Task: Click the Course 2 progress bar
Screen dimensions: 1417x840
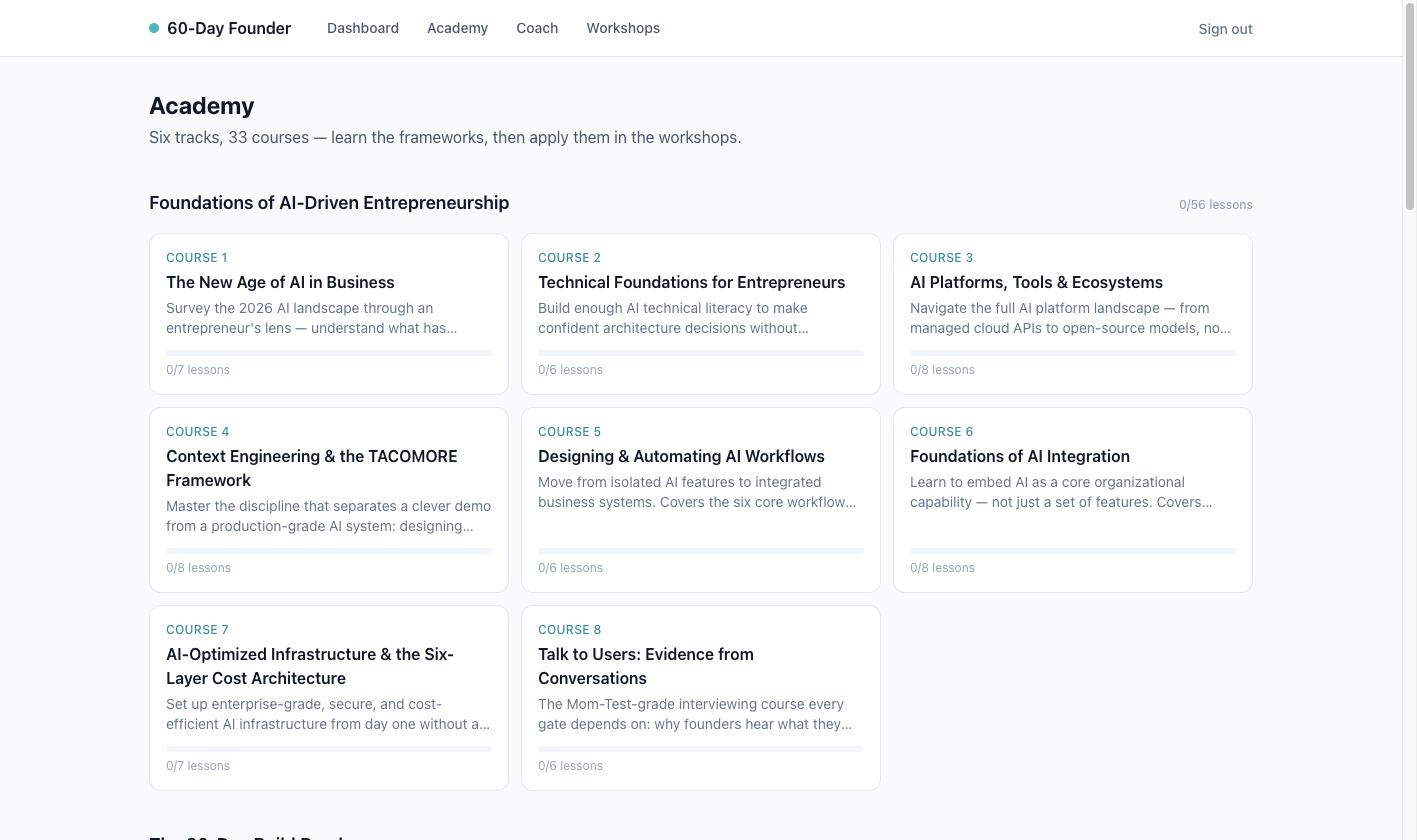Action: coord(701,353)
